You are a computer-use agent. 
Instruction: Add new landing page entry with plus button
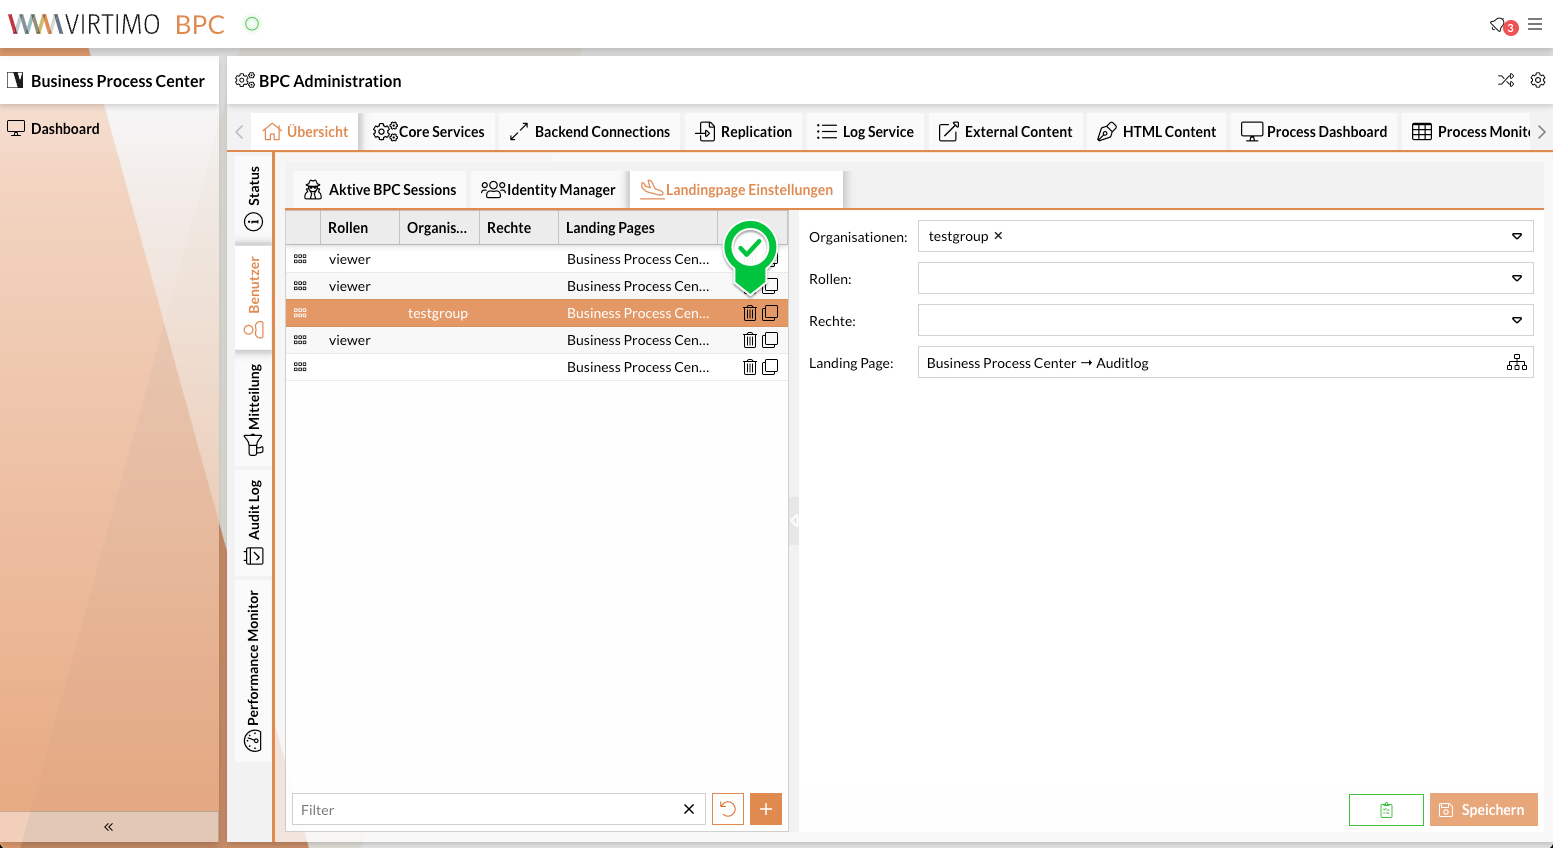click(766, 809)
